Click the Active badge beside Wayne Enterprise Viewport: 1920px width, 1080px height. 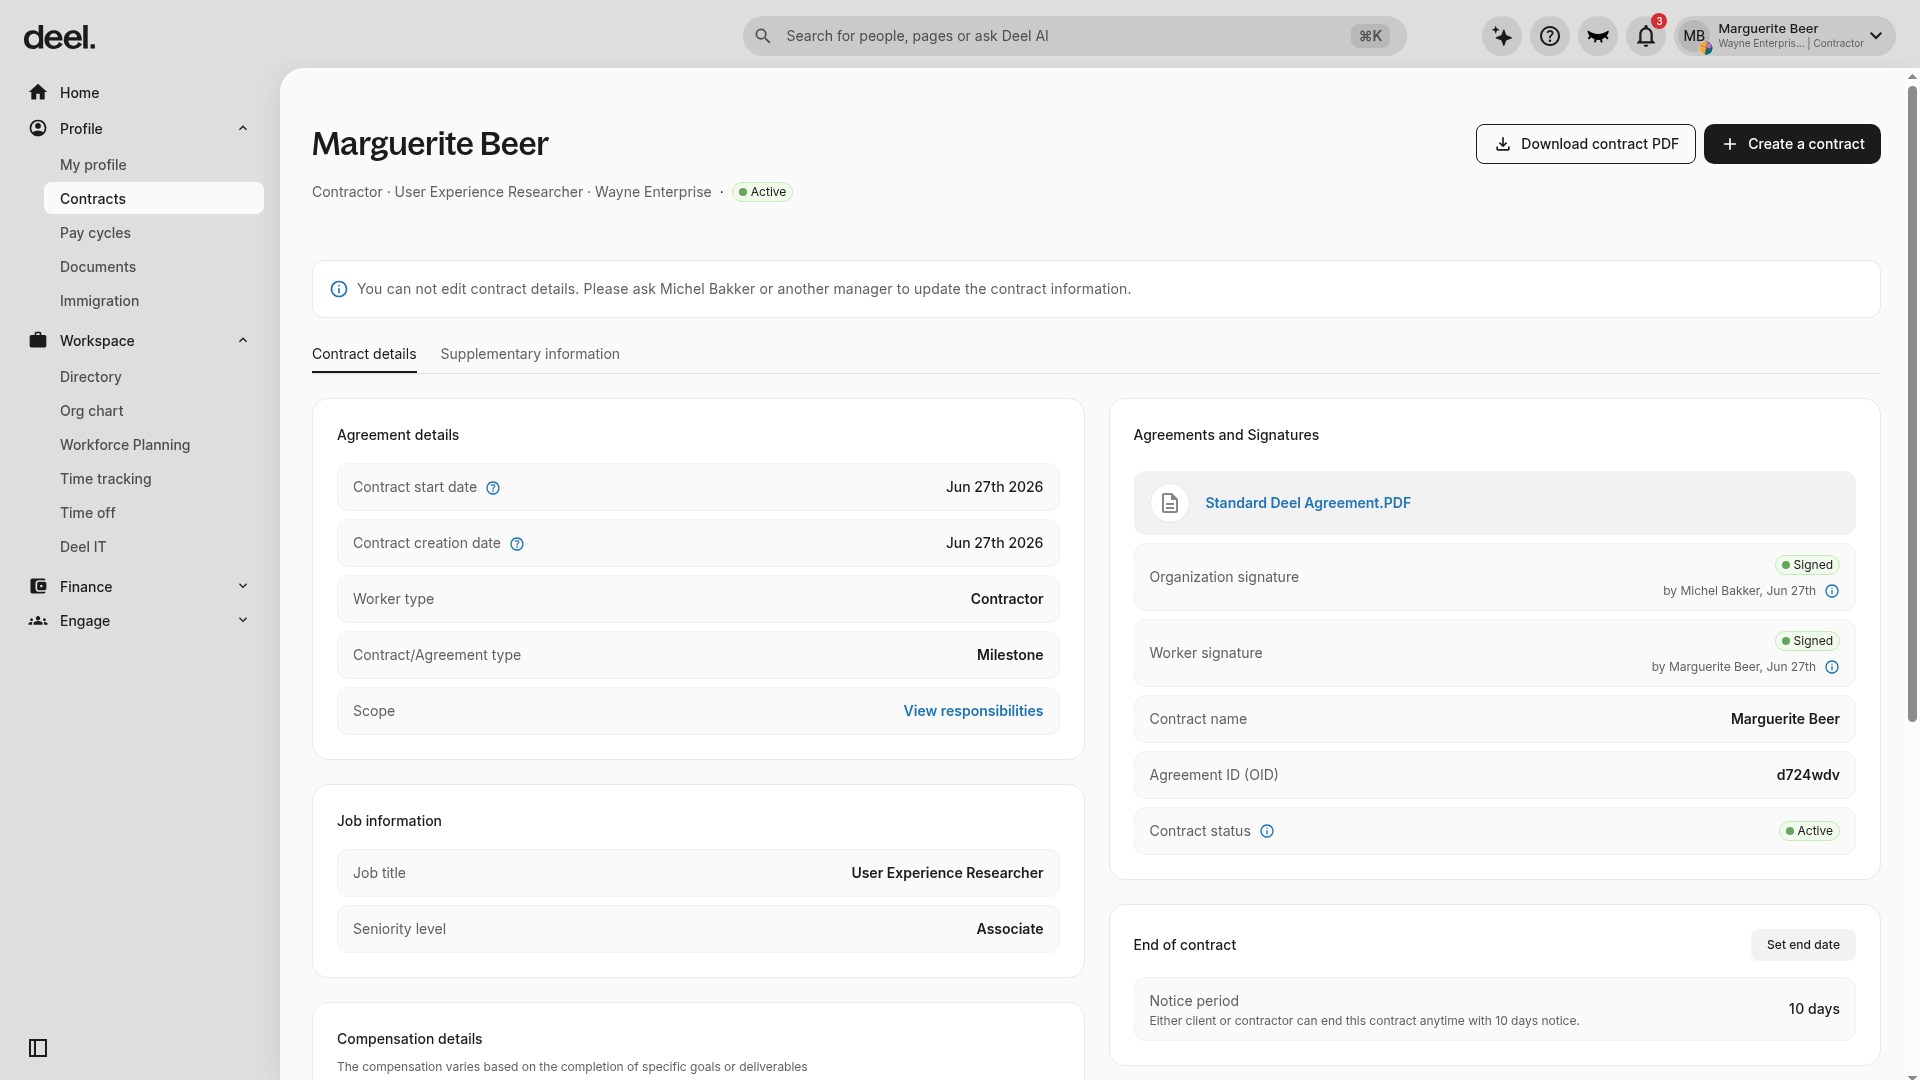point(762,192)
